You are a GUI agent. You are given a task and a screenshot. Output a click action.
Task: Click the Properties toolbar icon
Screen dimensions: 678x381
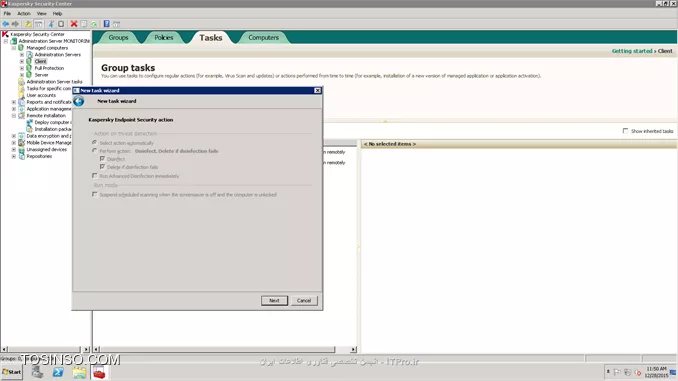pos(84,24)
